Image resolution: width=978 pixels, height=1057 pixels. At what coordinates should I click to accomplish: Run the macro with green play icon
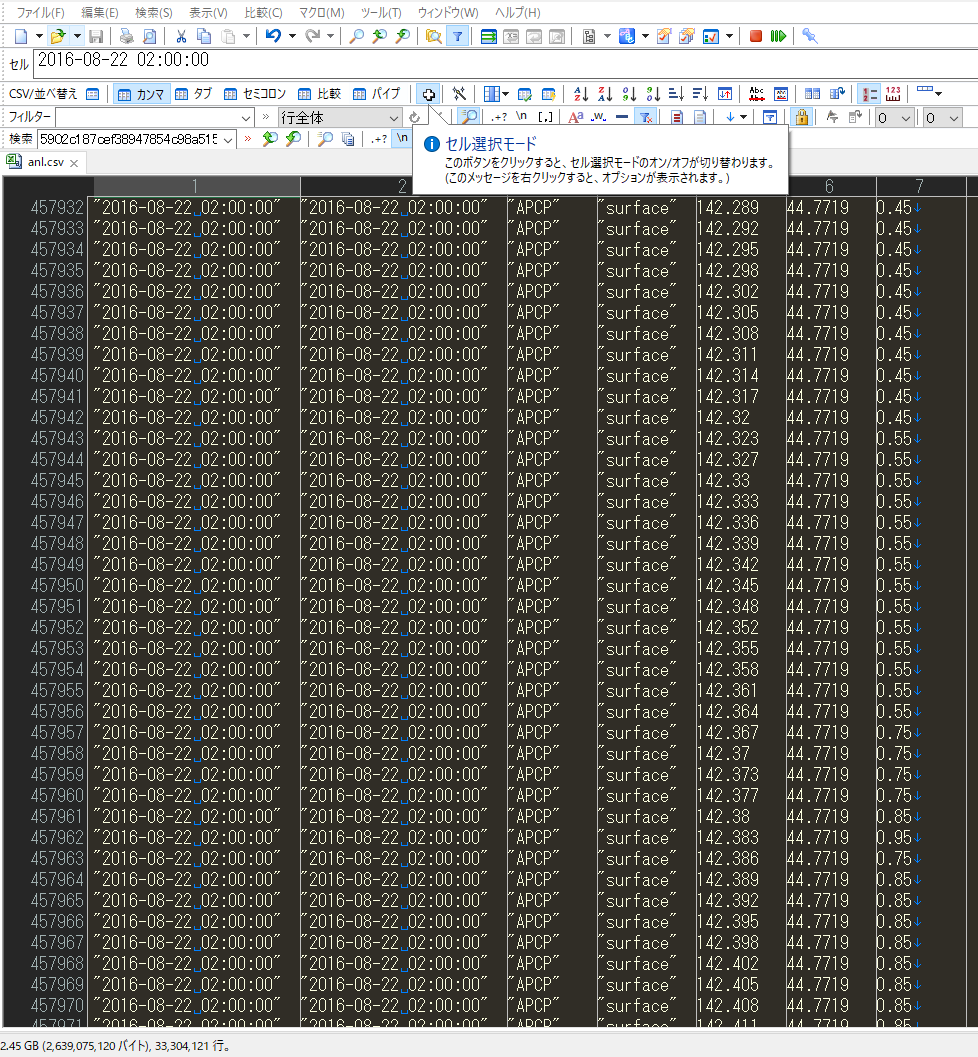point(778,36)
